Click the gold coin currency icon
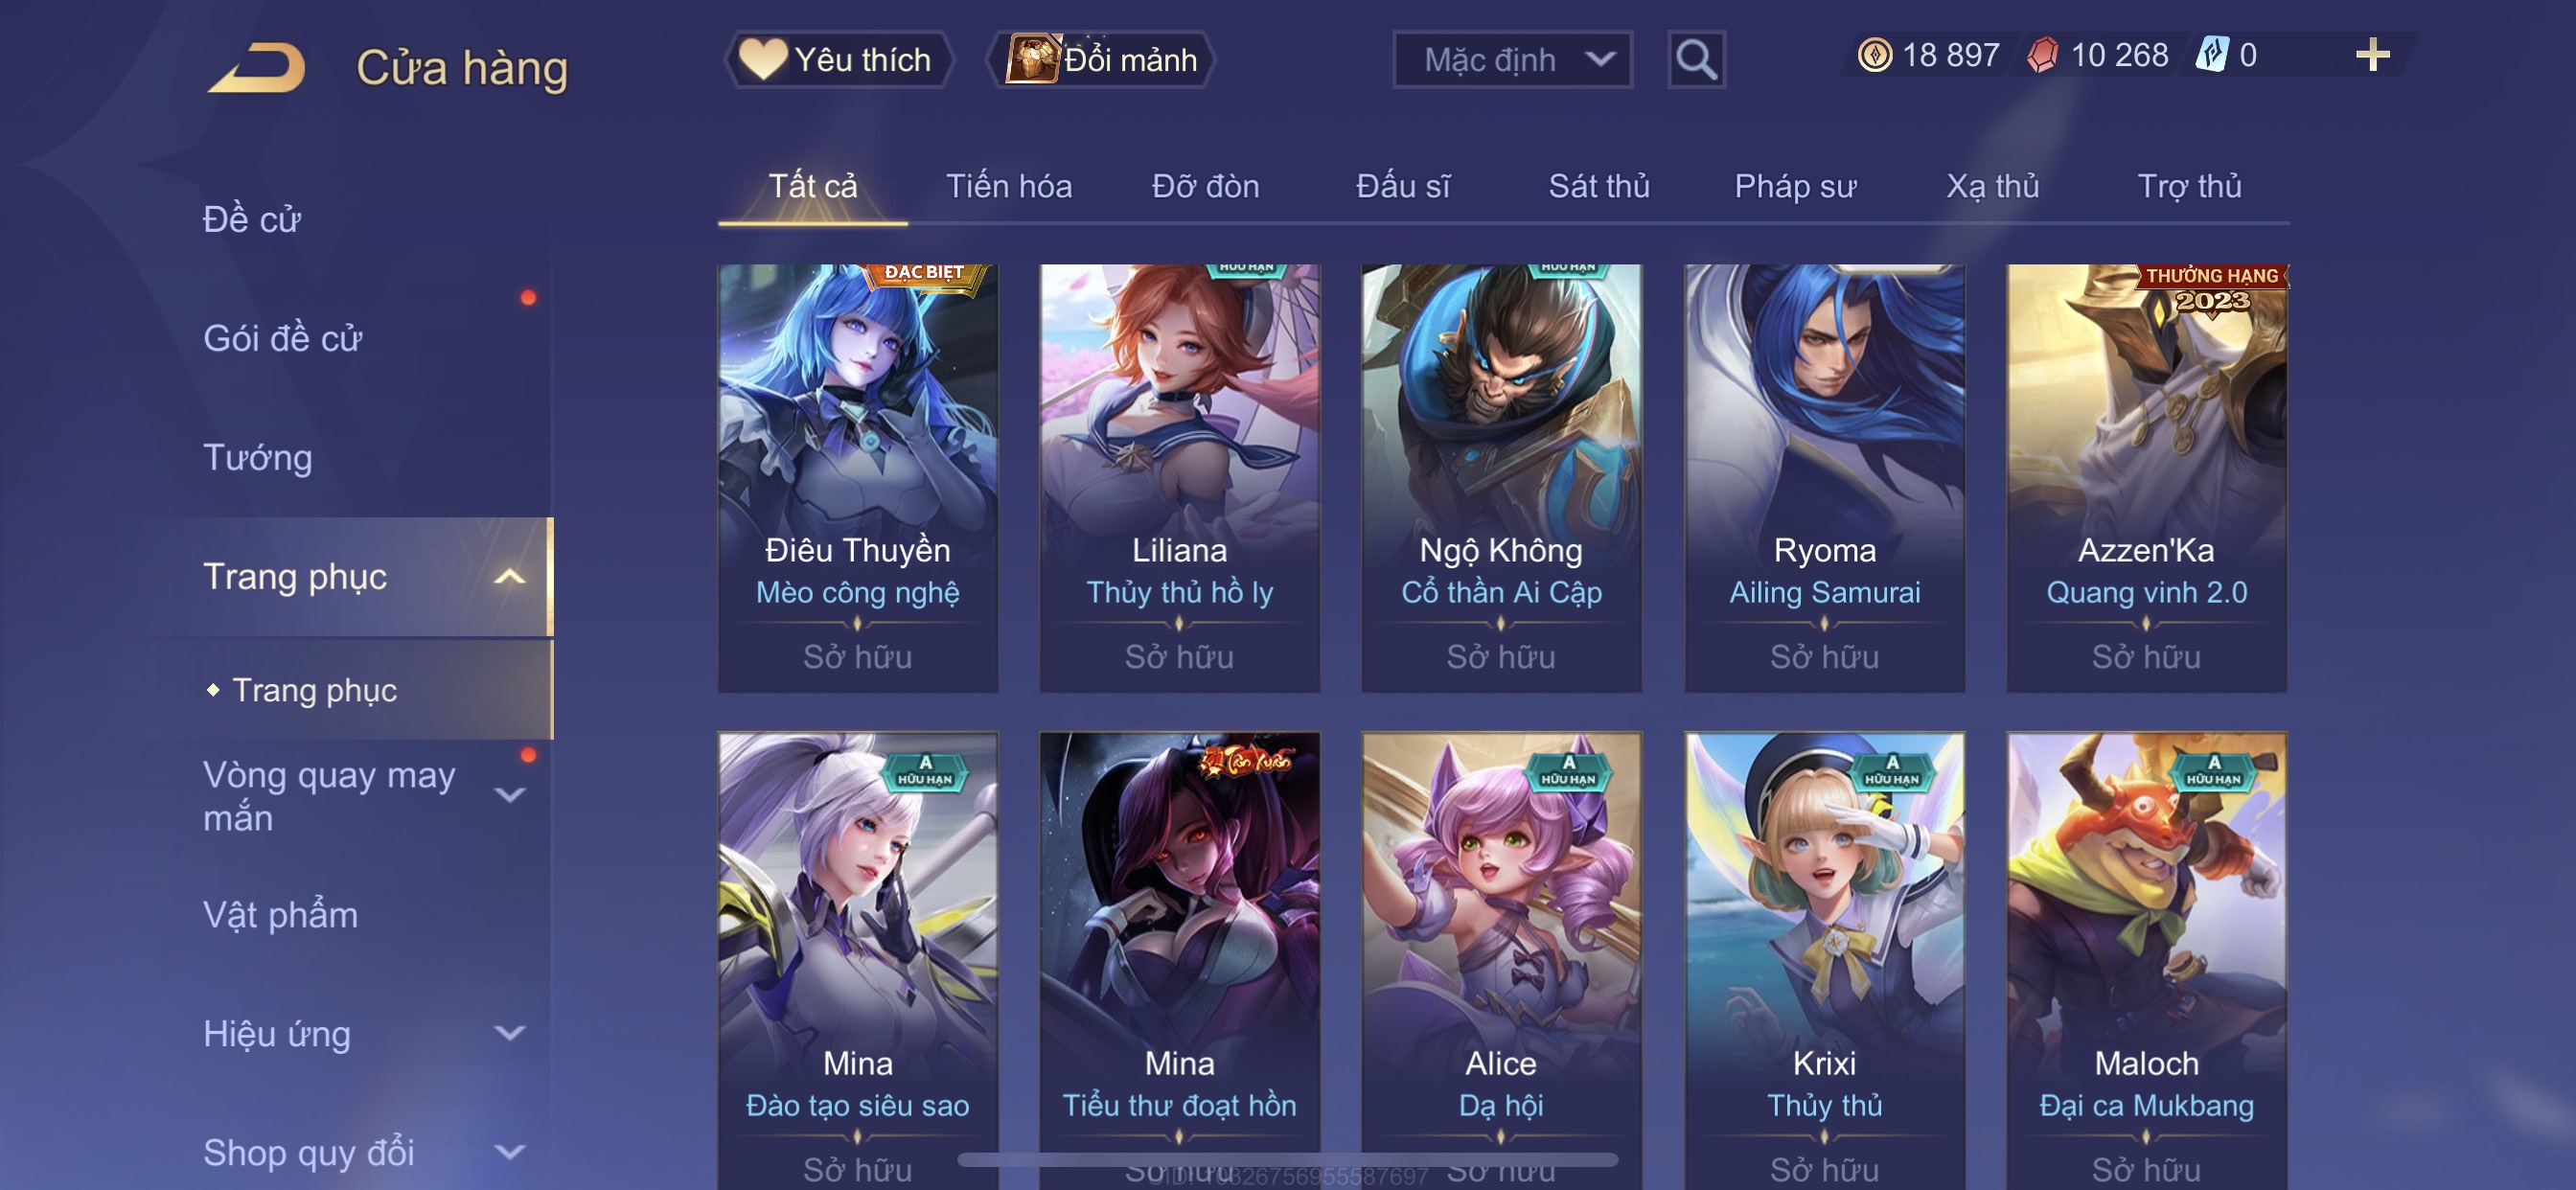The width and height of the screenshot is (2576, 1190). point(1874,55)
